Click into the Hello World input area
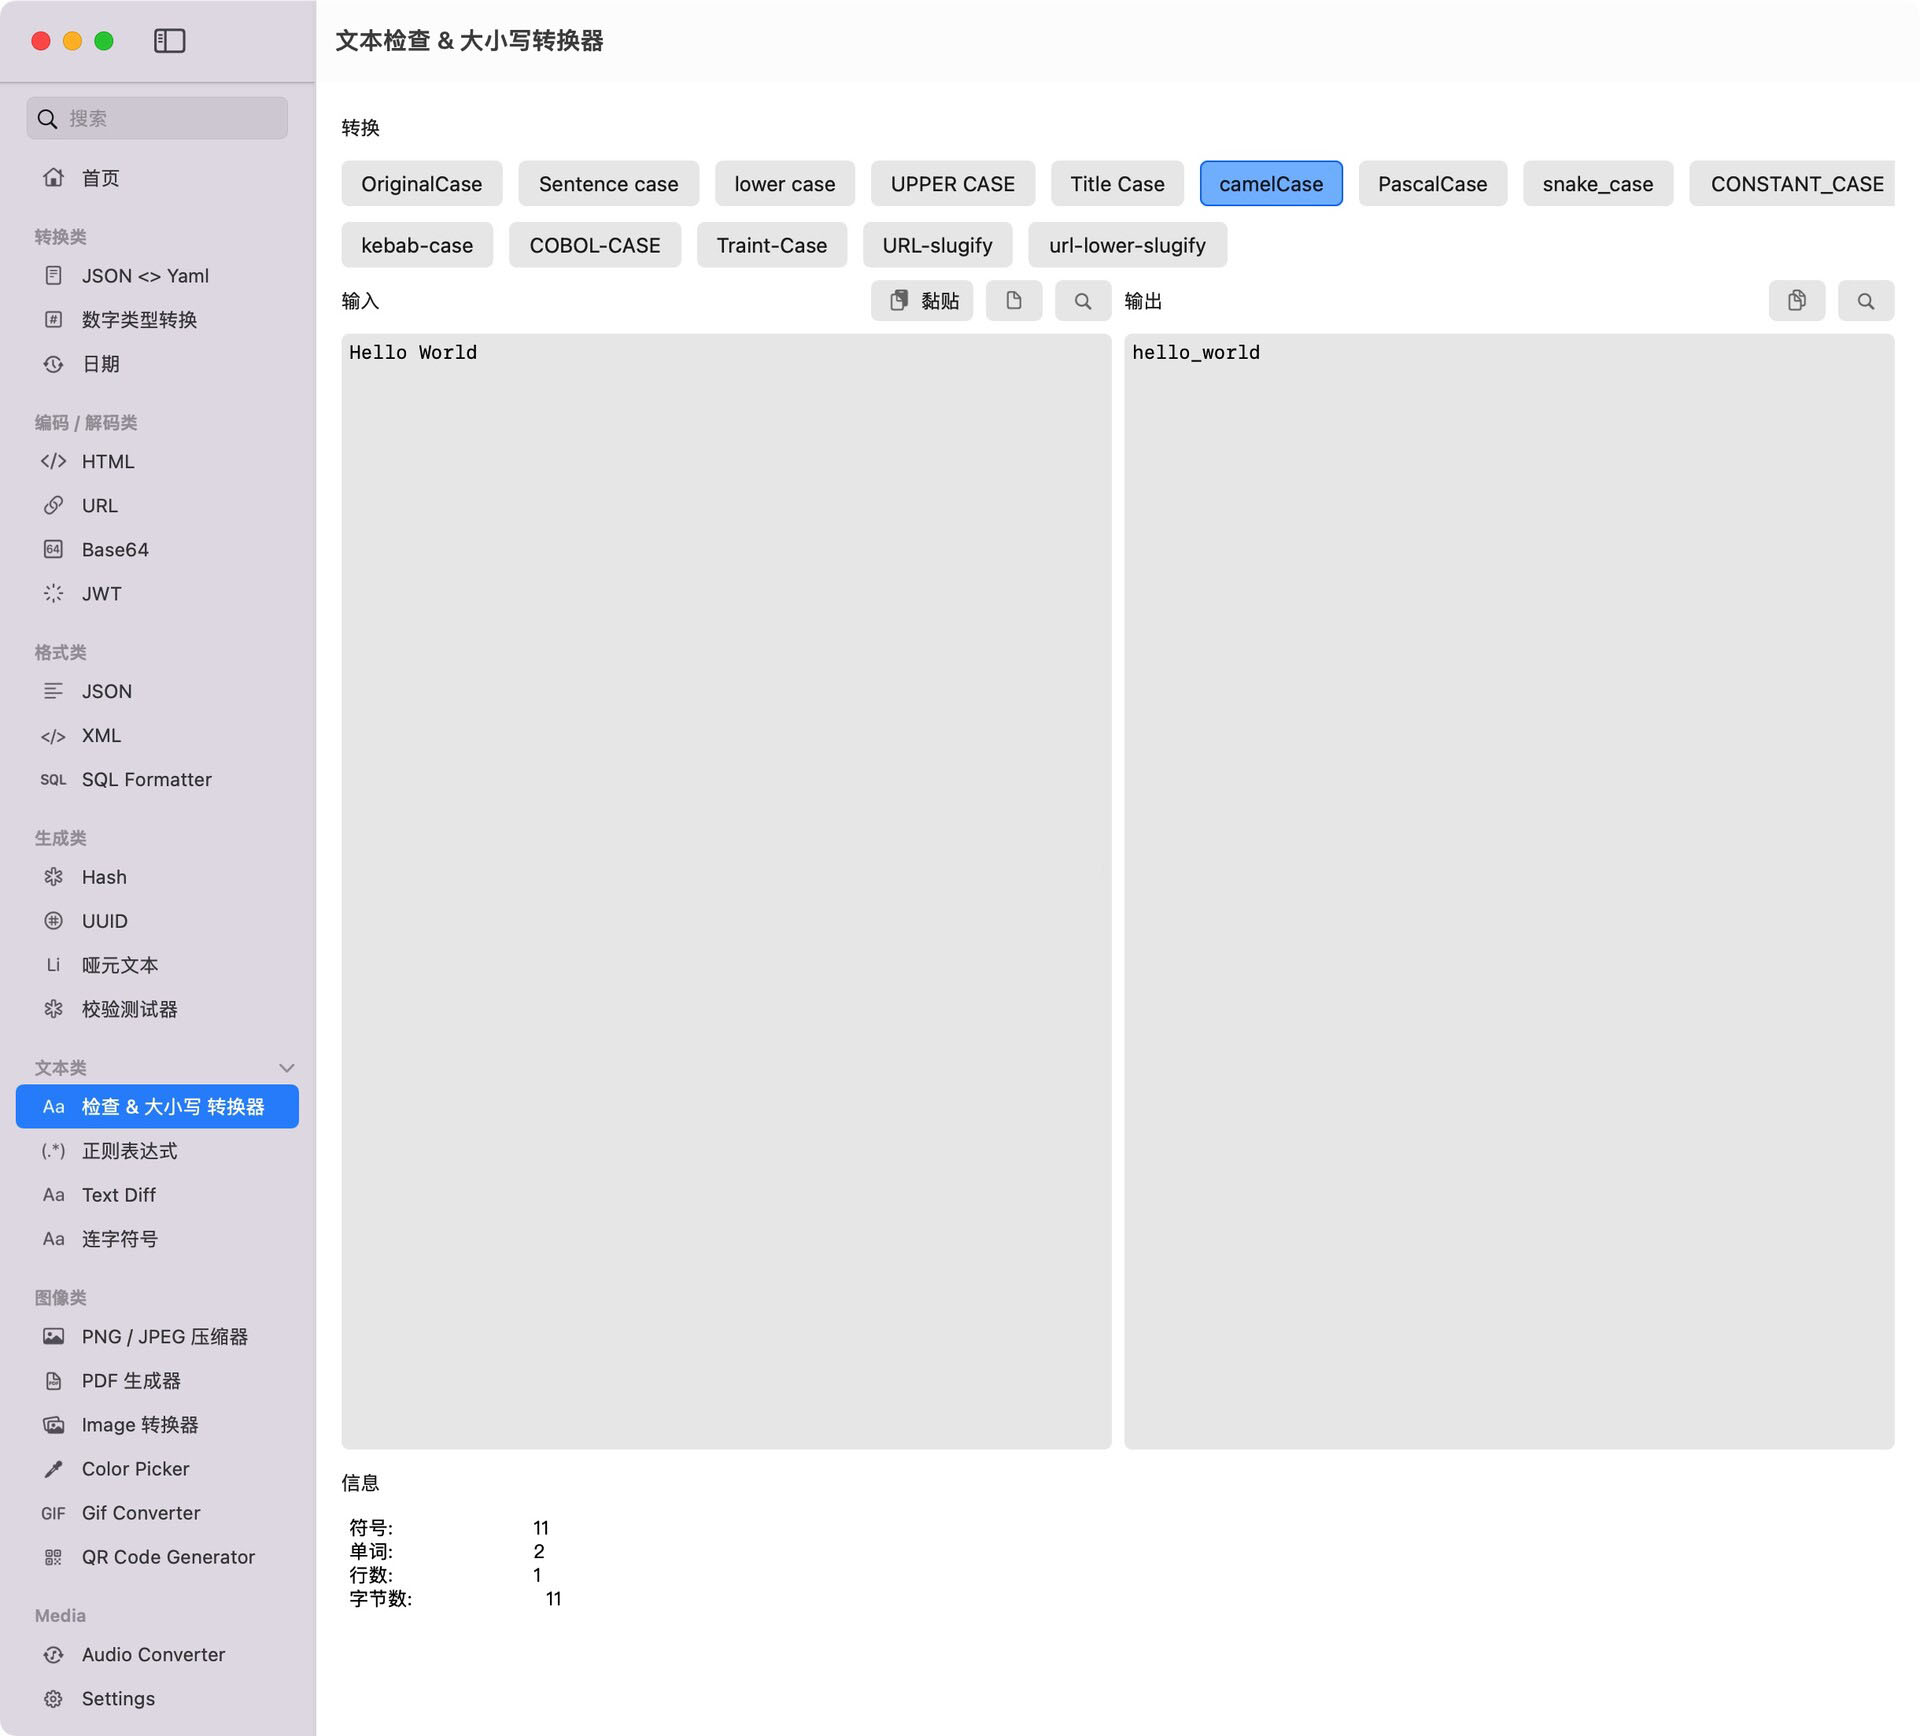 [x=726, y=891]
